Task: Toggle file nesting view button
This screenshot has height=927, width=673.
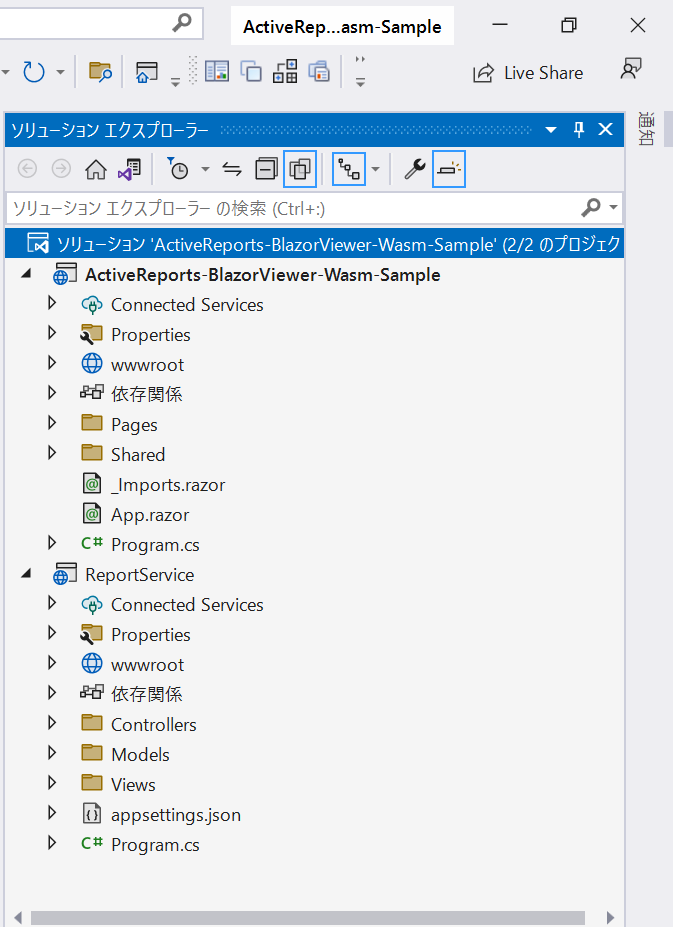Action: coord(349,170)
